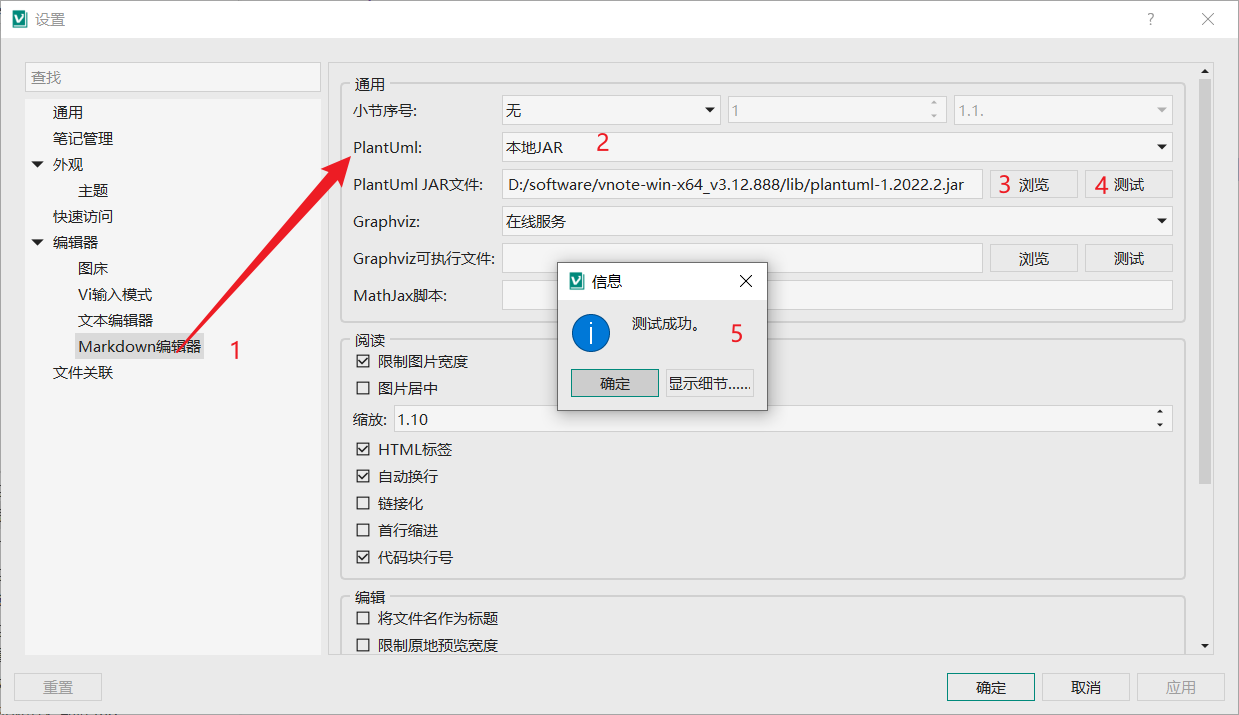The width and height of the screenshot is (1239, 715).
Task: Click the VNote logo in settings title bar
Action: [x=17, y=18]
